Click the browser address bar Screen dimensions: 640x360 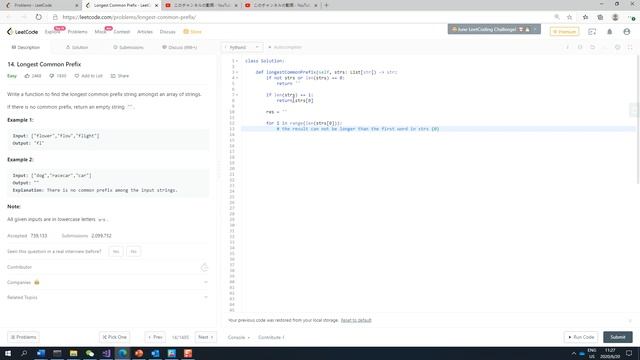coord(302,17)
